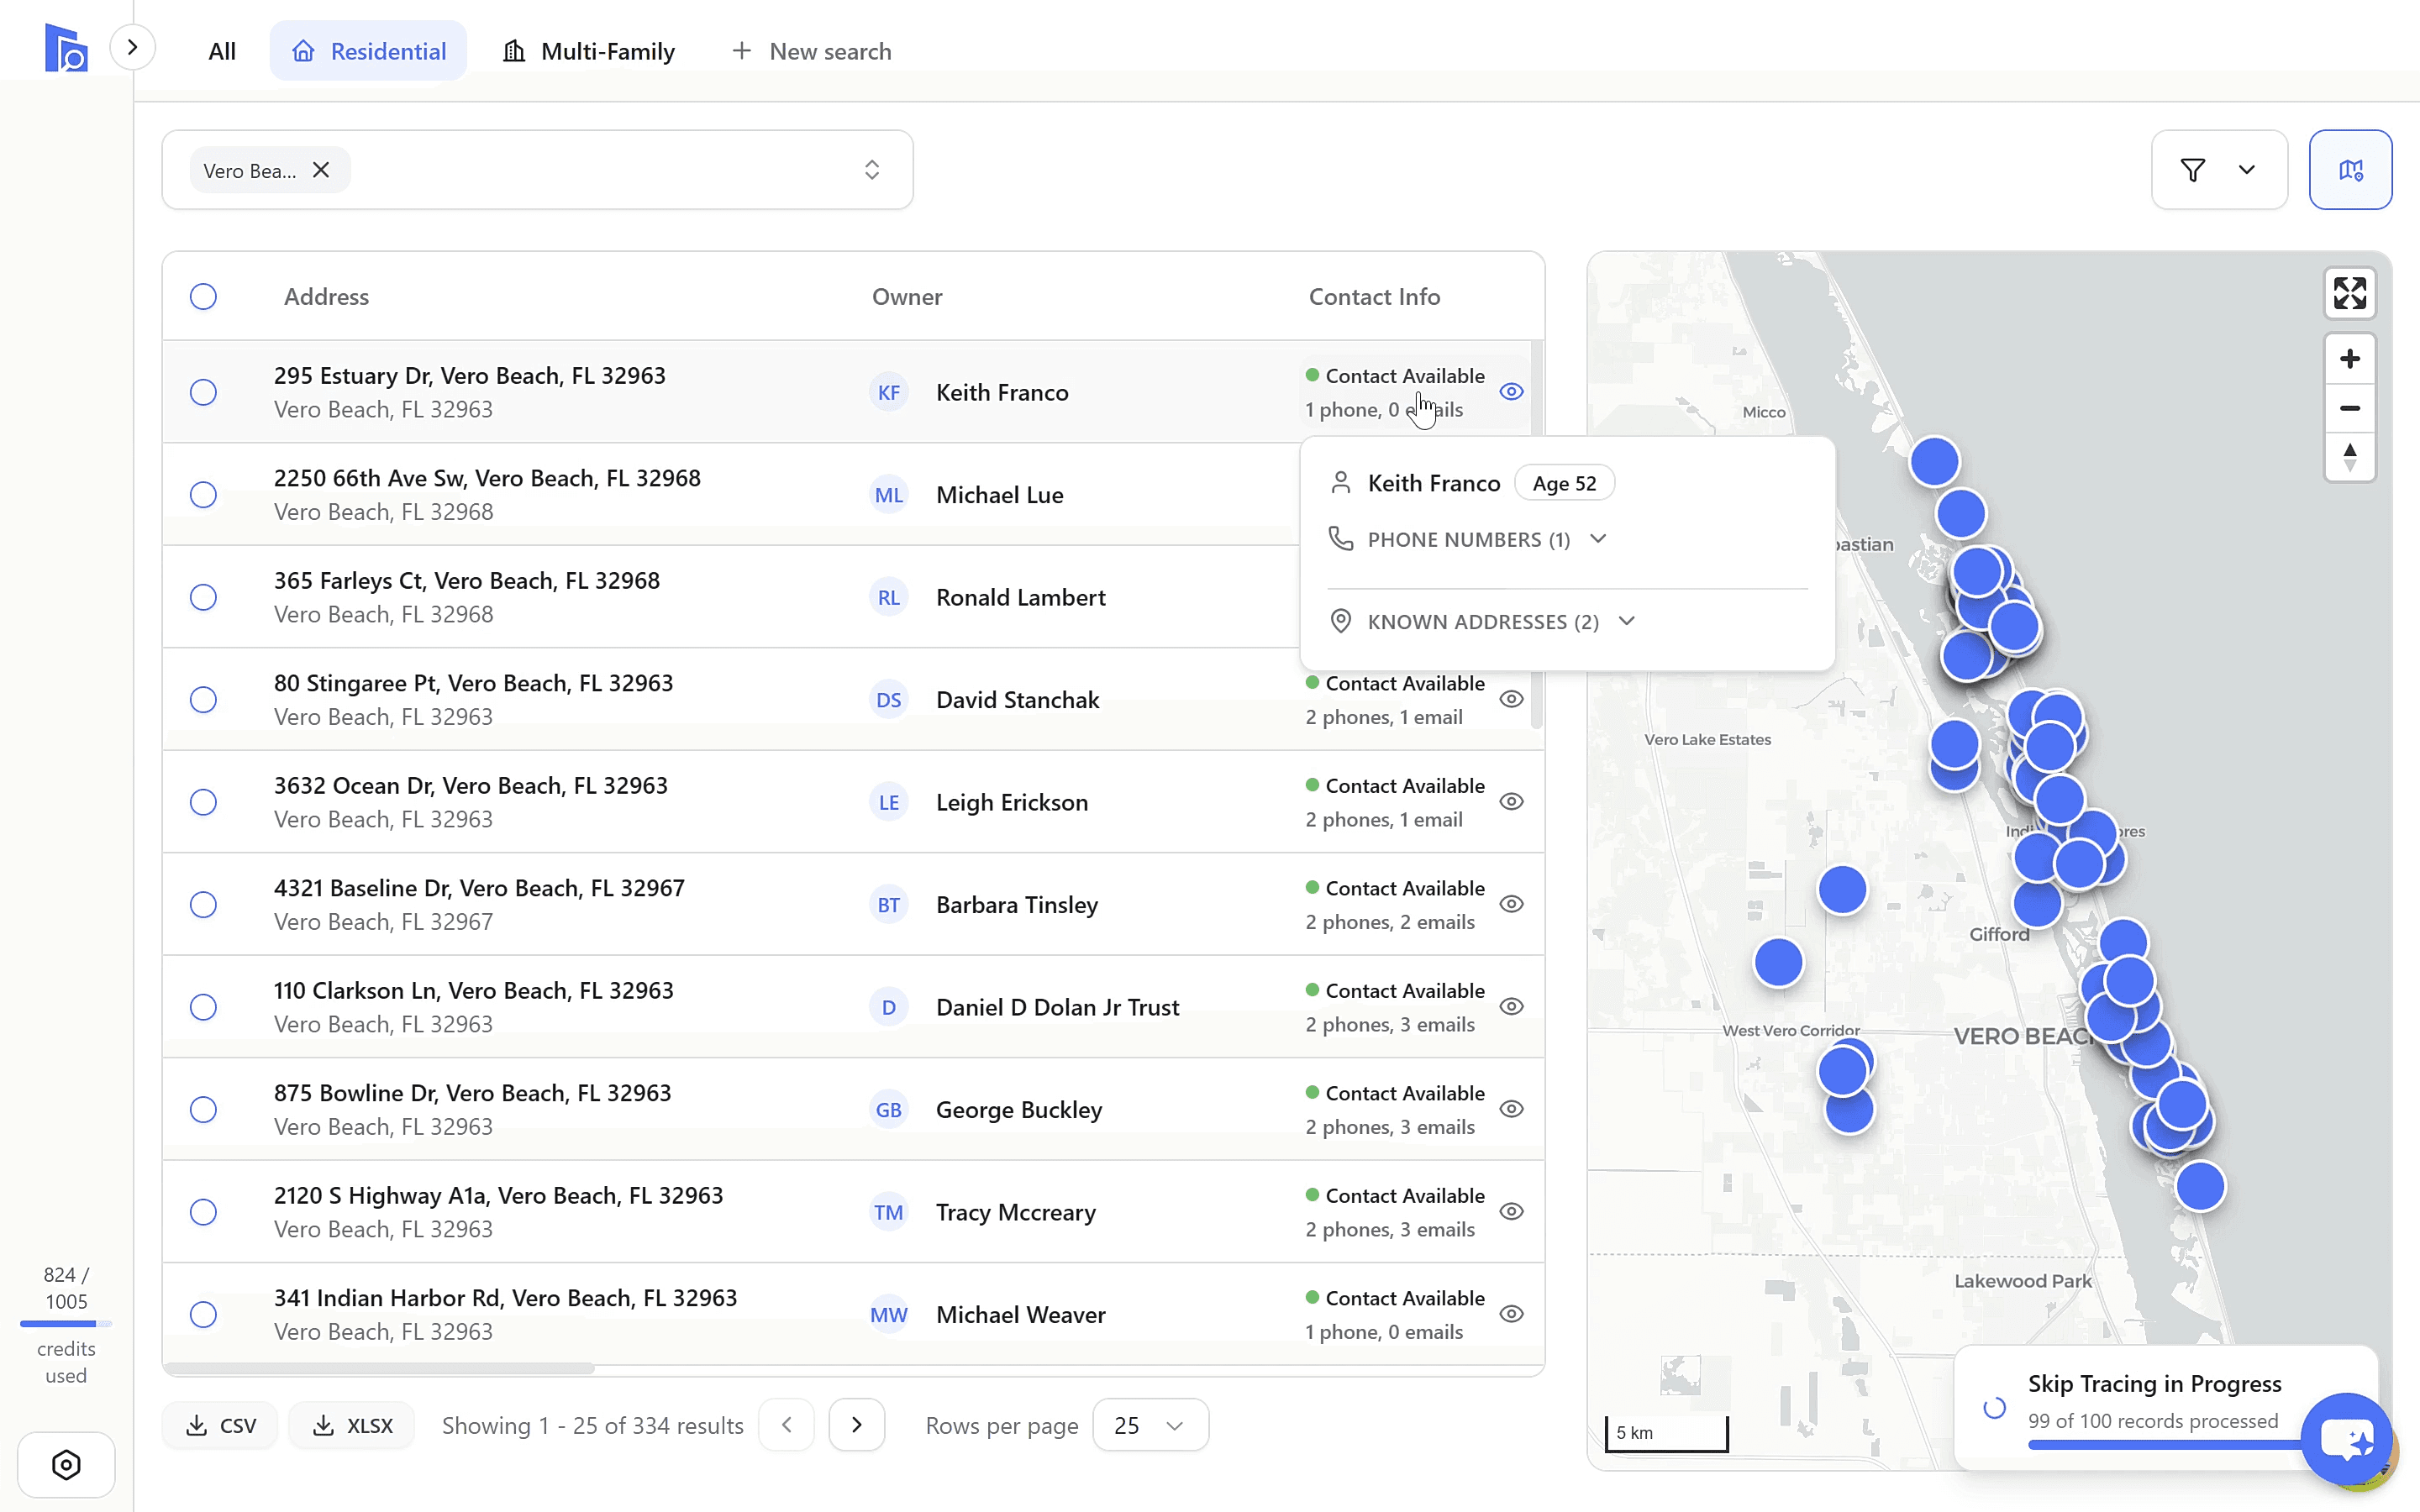
Task: Expand the sidebar with arrow button
Action: click(x=132, y=47)
